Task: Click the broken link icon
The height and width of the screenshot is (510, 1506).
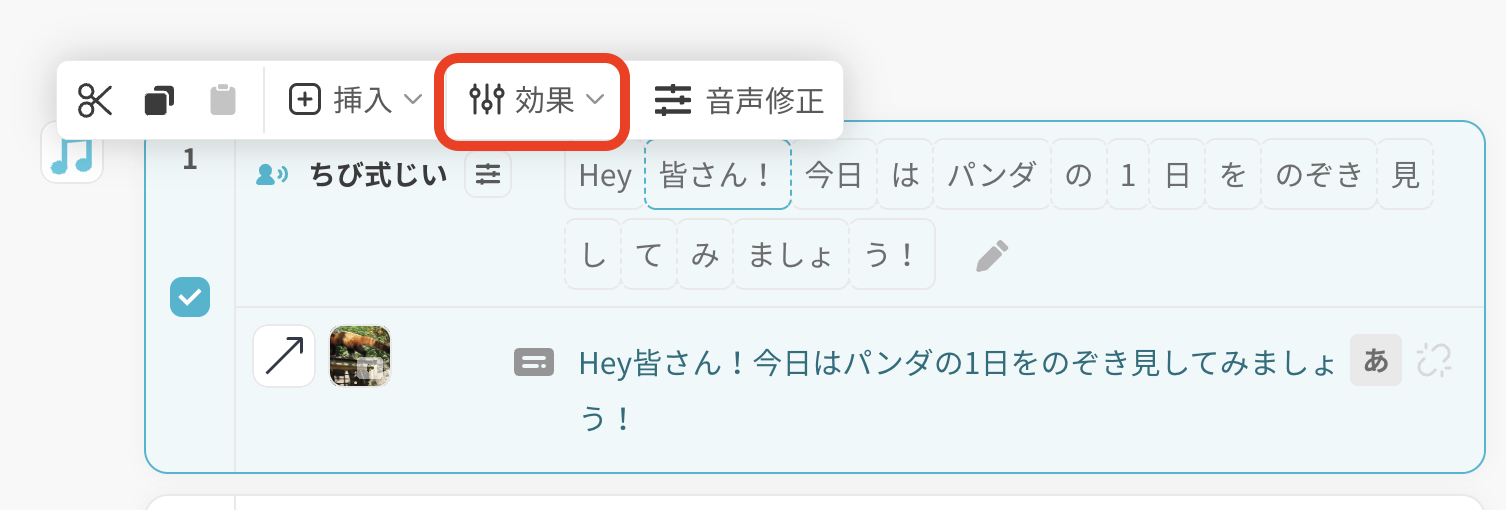Action: [1433, 361]
